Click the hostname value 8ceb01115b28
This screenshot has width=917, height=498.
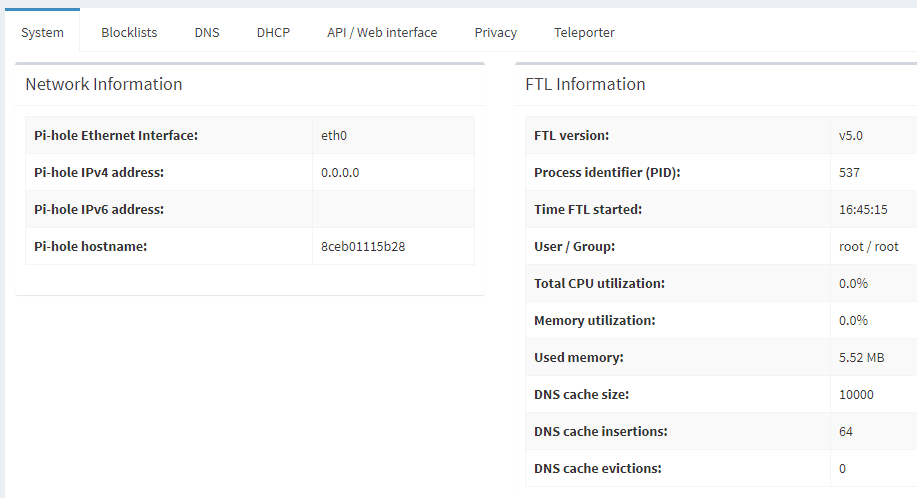tap(363, 246)
